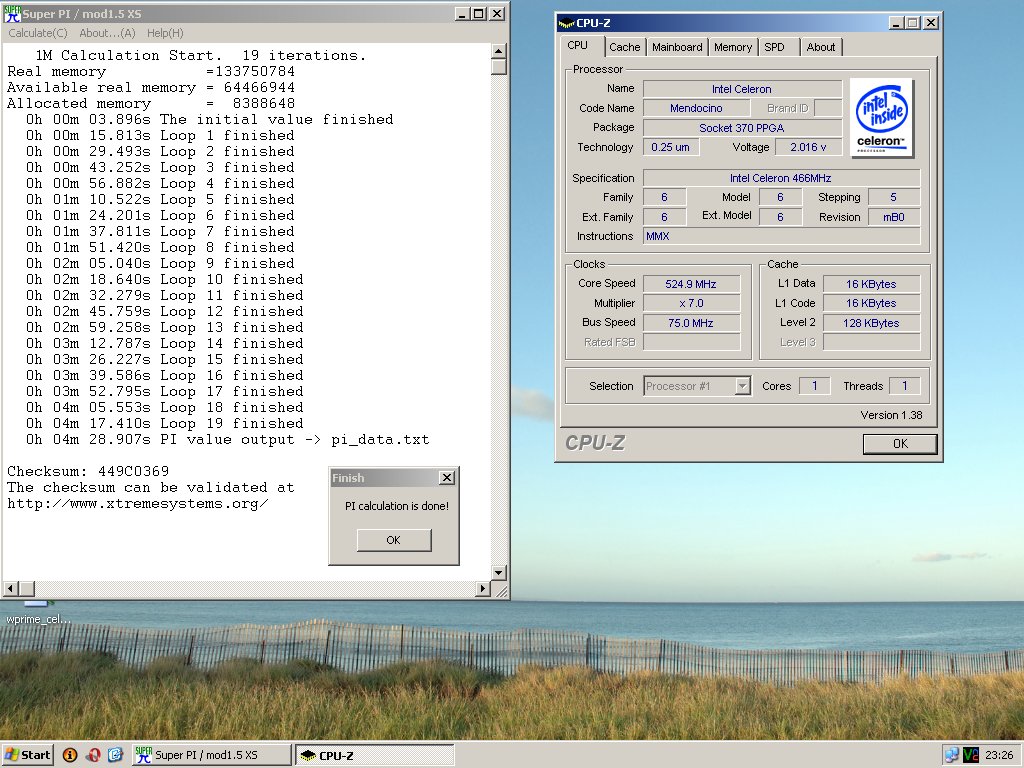Viewport: 1024px width, 768px height.
Task: Click the PI value output -> pi_data.txt line
Action: [228, 440]
